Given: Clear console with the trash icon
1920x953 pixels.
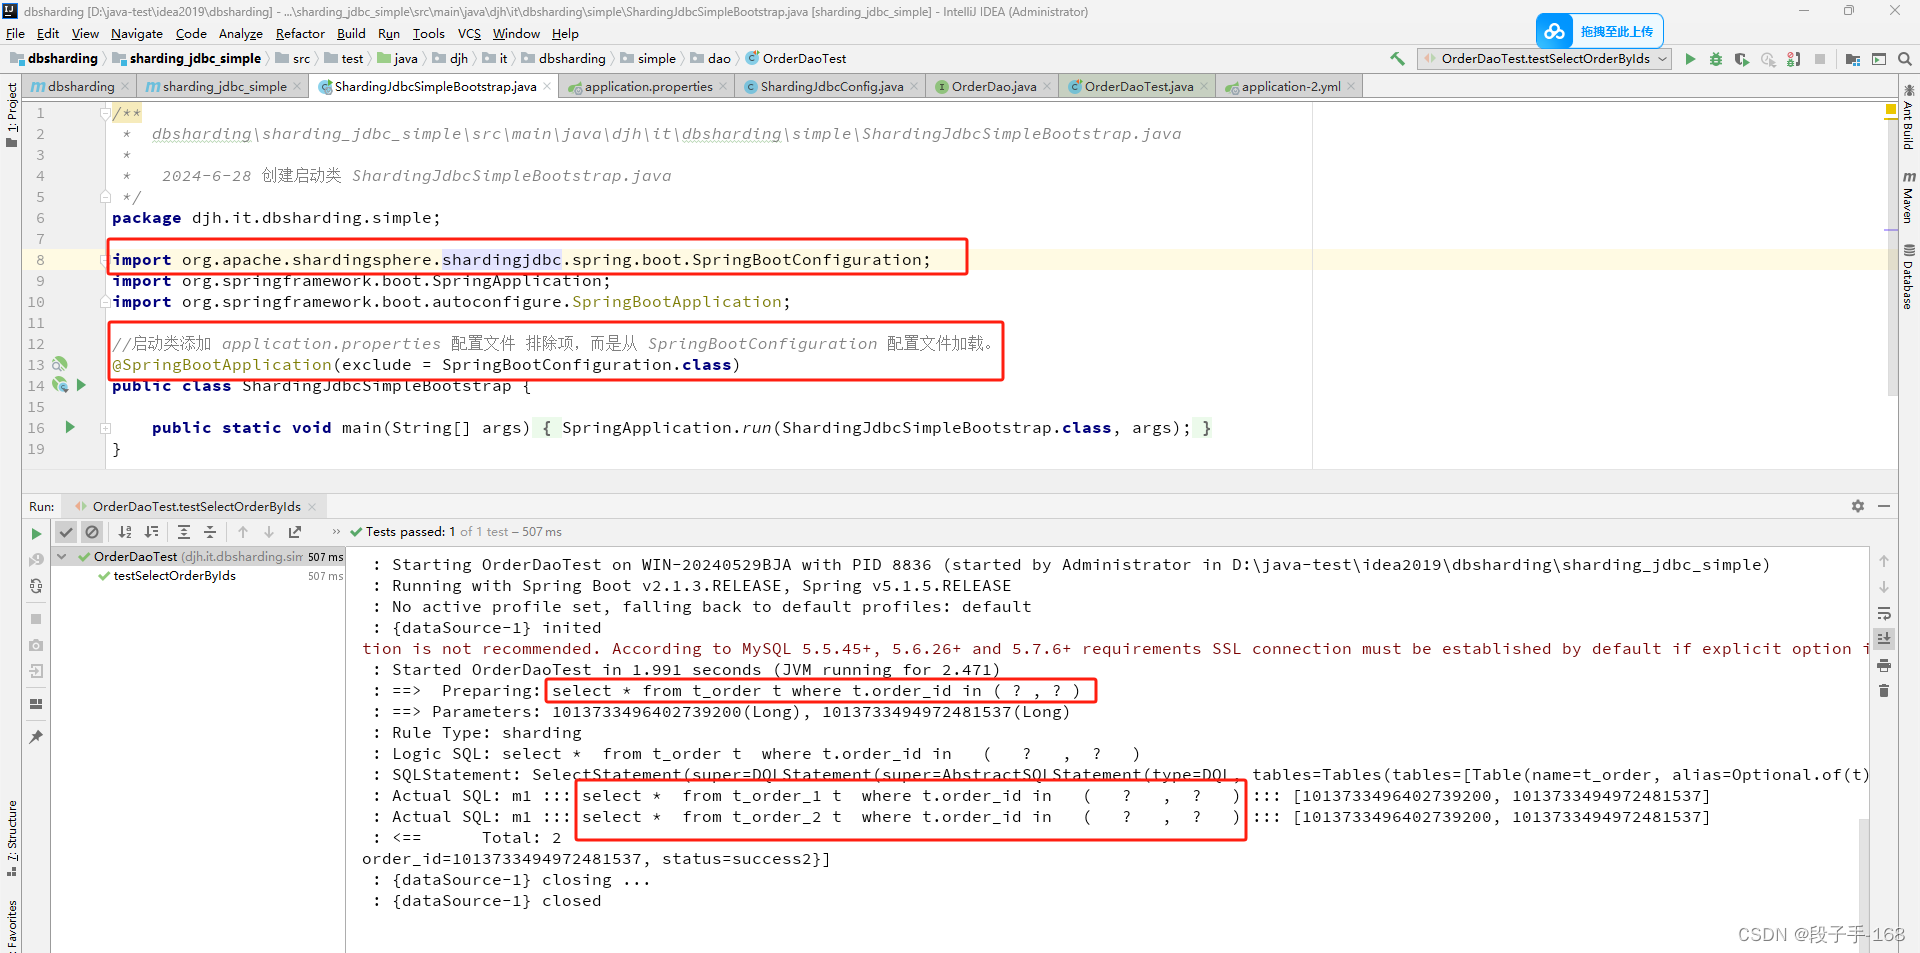Looking at the screenshot, I should [1884, 691].
